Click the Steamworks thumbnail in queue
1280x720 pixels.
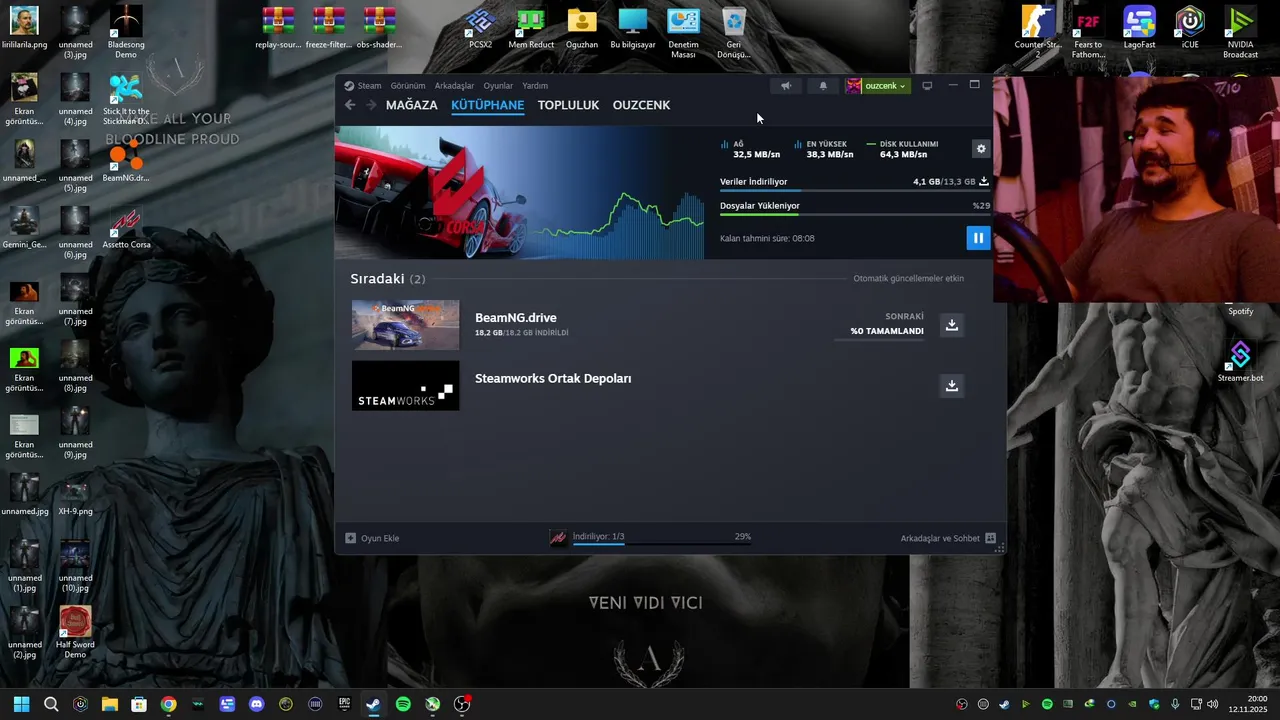[x=405, y=385]
